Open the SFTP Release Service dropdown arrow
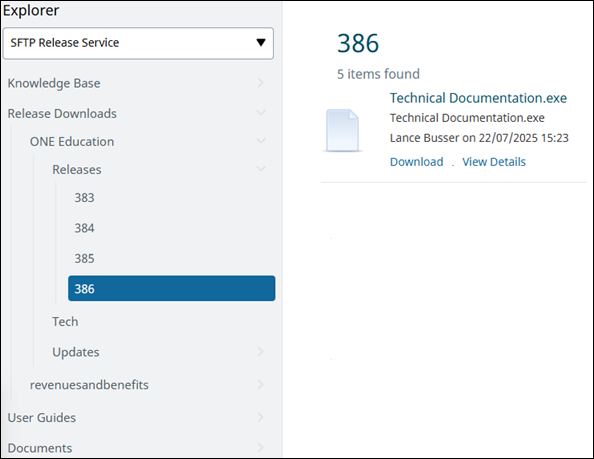Screen dimensions: 594x459 pos(261,42)
